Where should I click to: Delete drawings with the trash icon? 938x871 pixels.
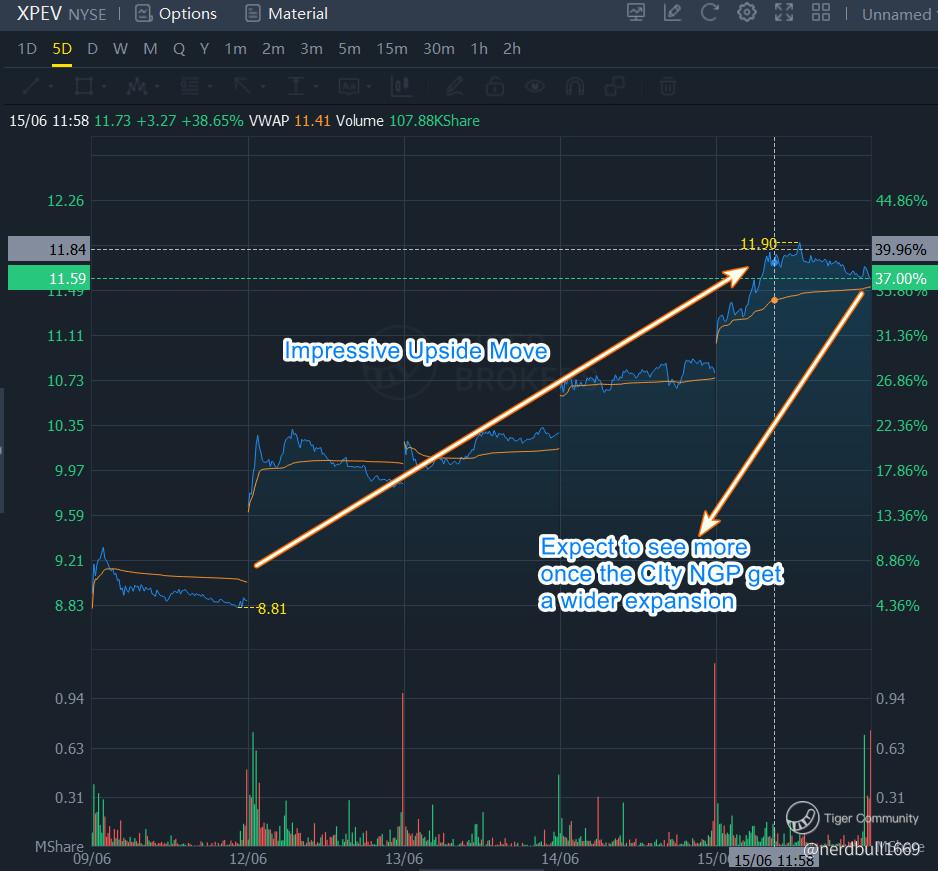(668, 86)
